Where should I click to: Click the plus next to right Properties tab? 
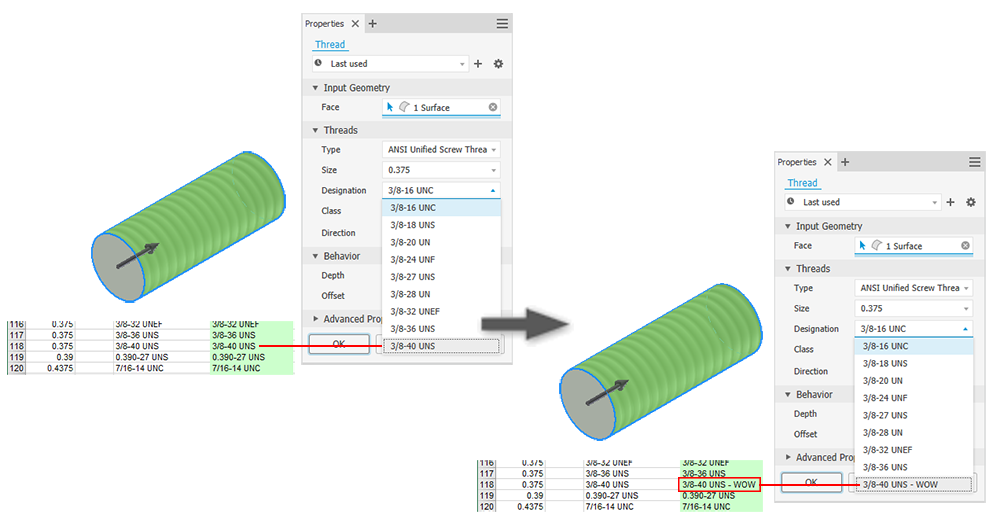(845, 162)
